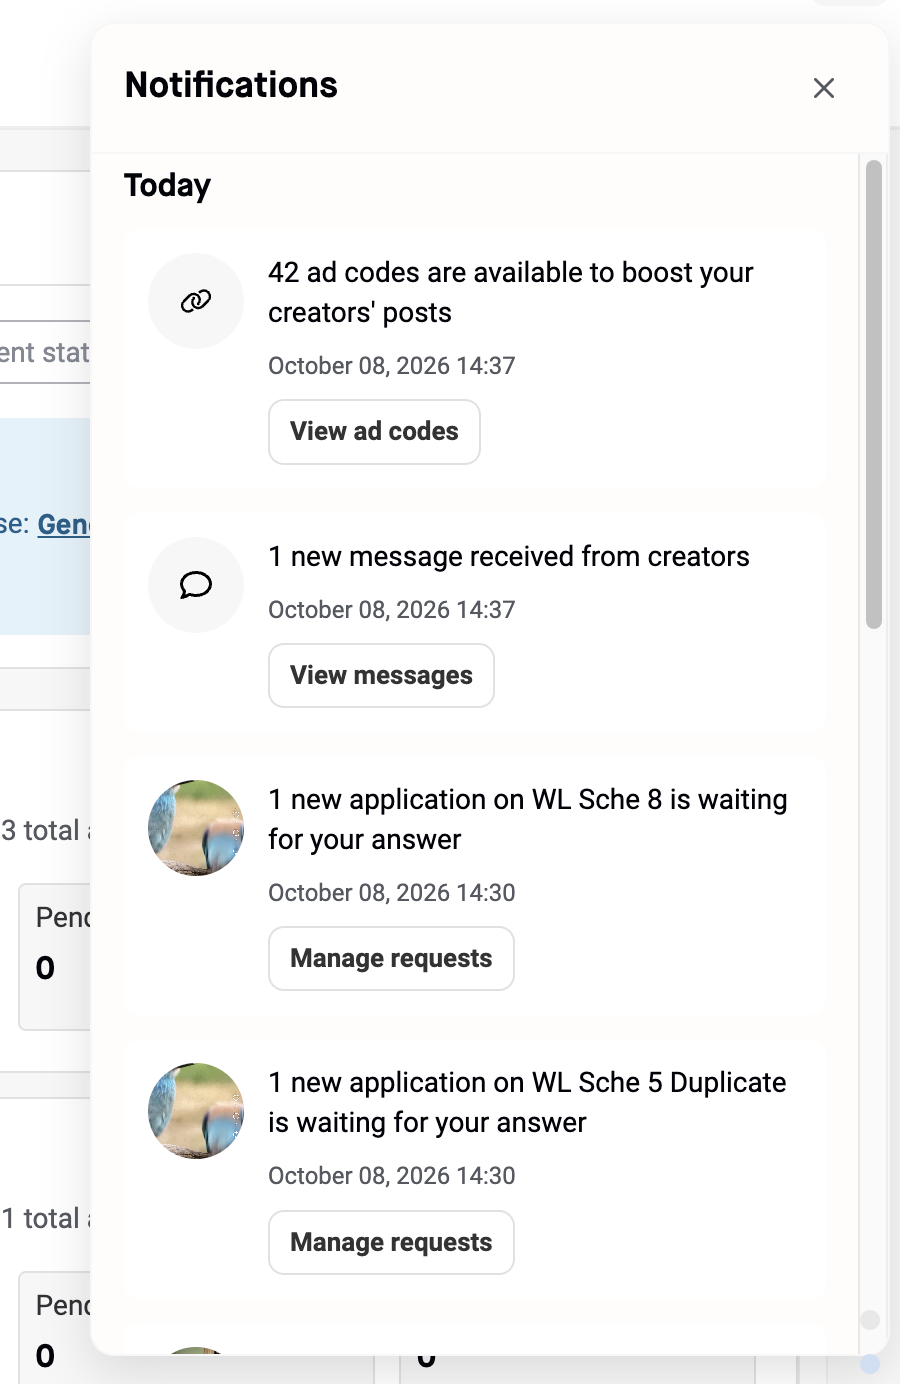This screenshot has width=900, height=1384.
Task: Manage requests for WL Sche 8 application
Action: point(391,959)
